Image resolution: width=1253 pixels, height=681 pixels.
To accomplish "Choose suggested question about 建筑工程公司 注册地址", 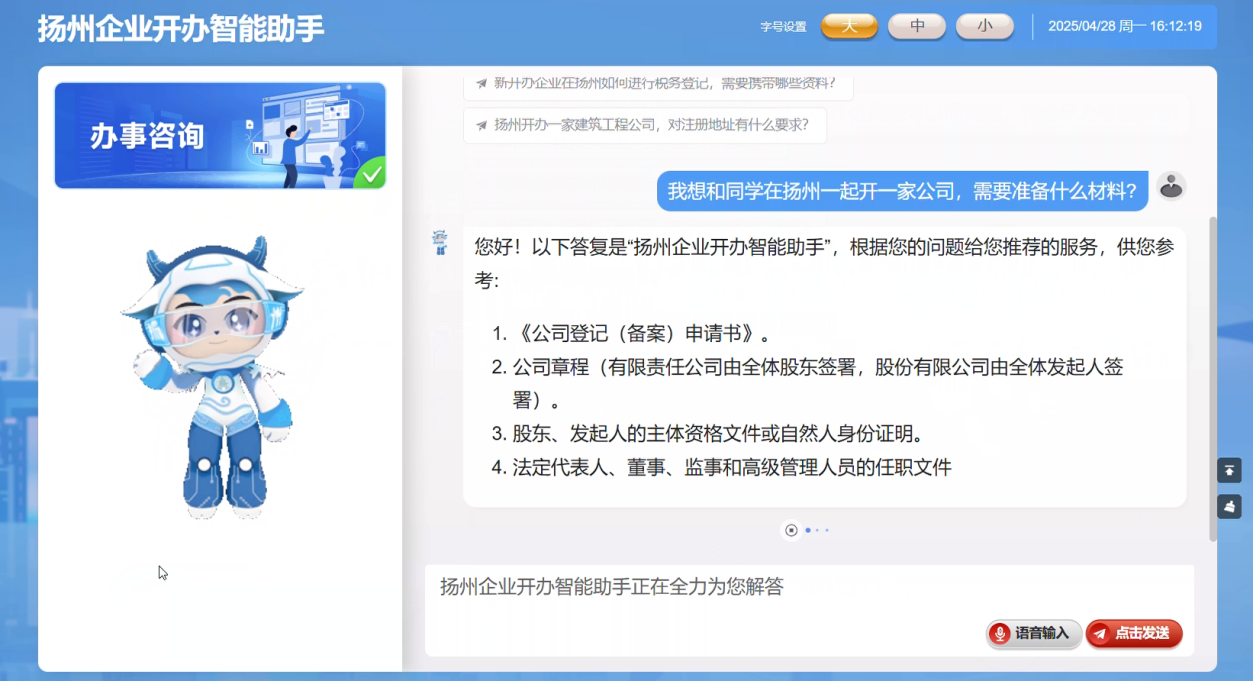I will (651, 125).
